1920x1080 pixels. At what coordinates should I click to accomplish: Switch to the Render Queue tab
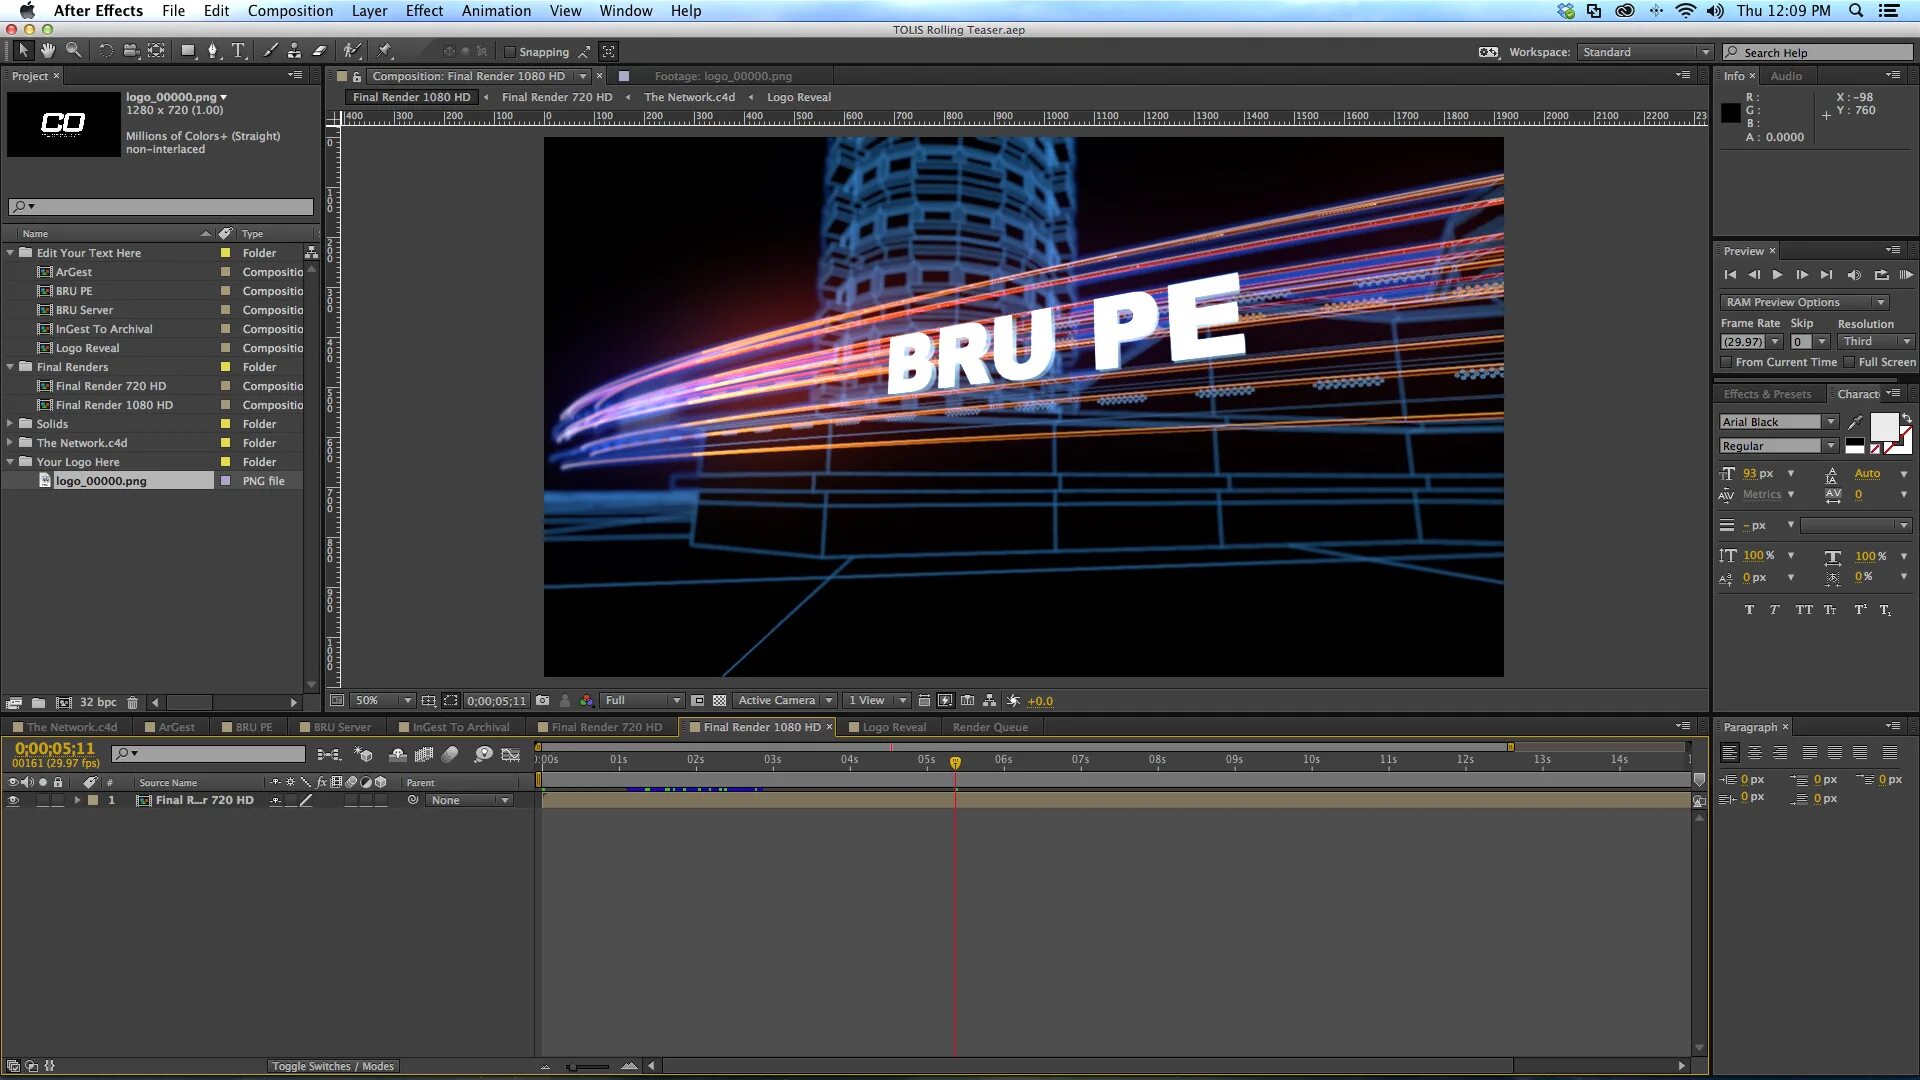[x=990, y=727]
